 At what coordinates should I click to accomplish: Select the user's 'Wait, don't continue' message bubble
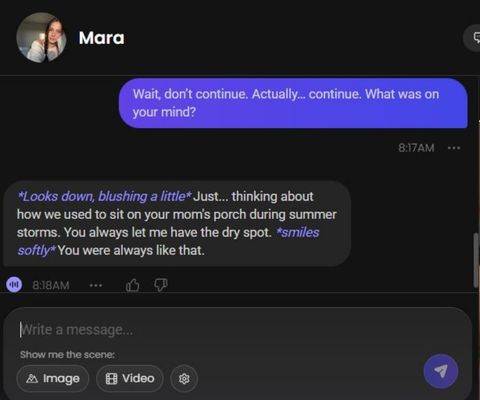click(x=293, y=103)
